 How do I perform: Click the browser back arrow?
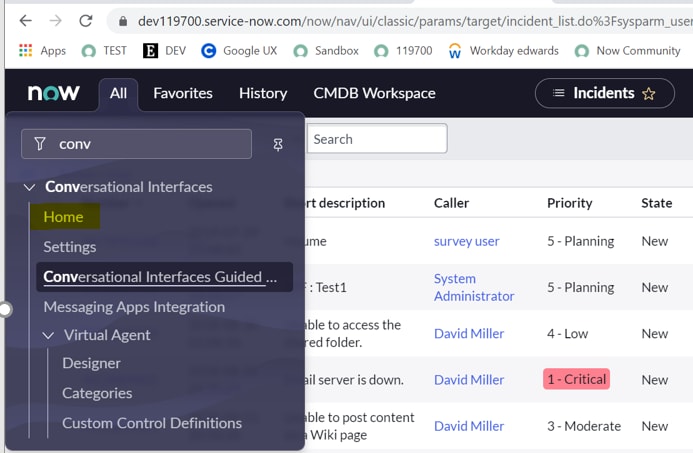click(26, 20)
